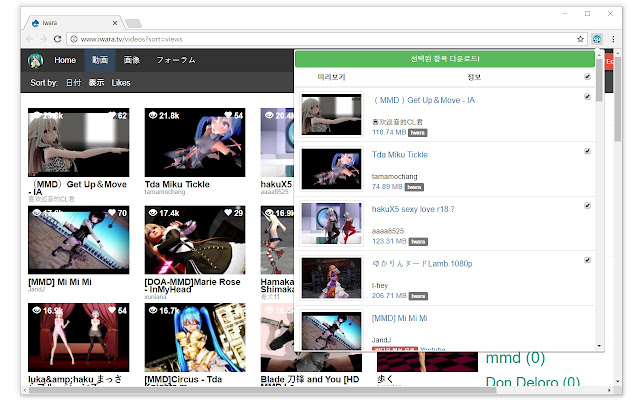Click the Don Deloro (0) tag link
Screen dimensions: 640x400
tap(533, 382)
